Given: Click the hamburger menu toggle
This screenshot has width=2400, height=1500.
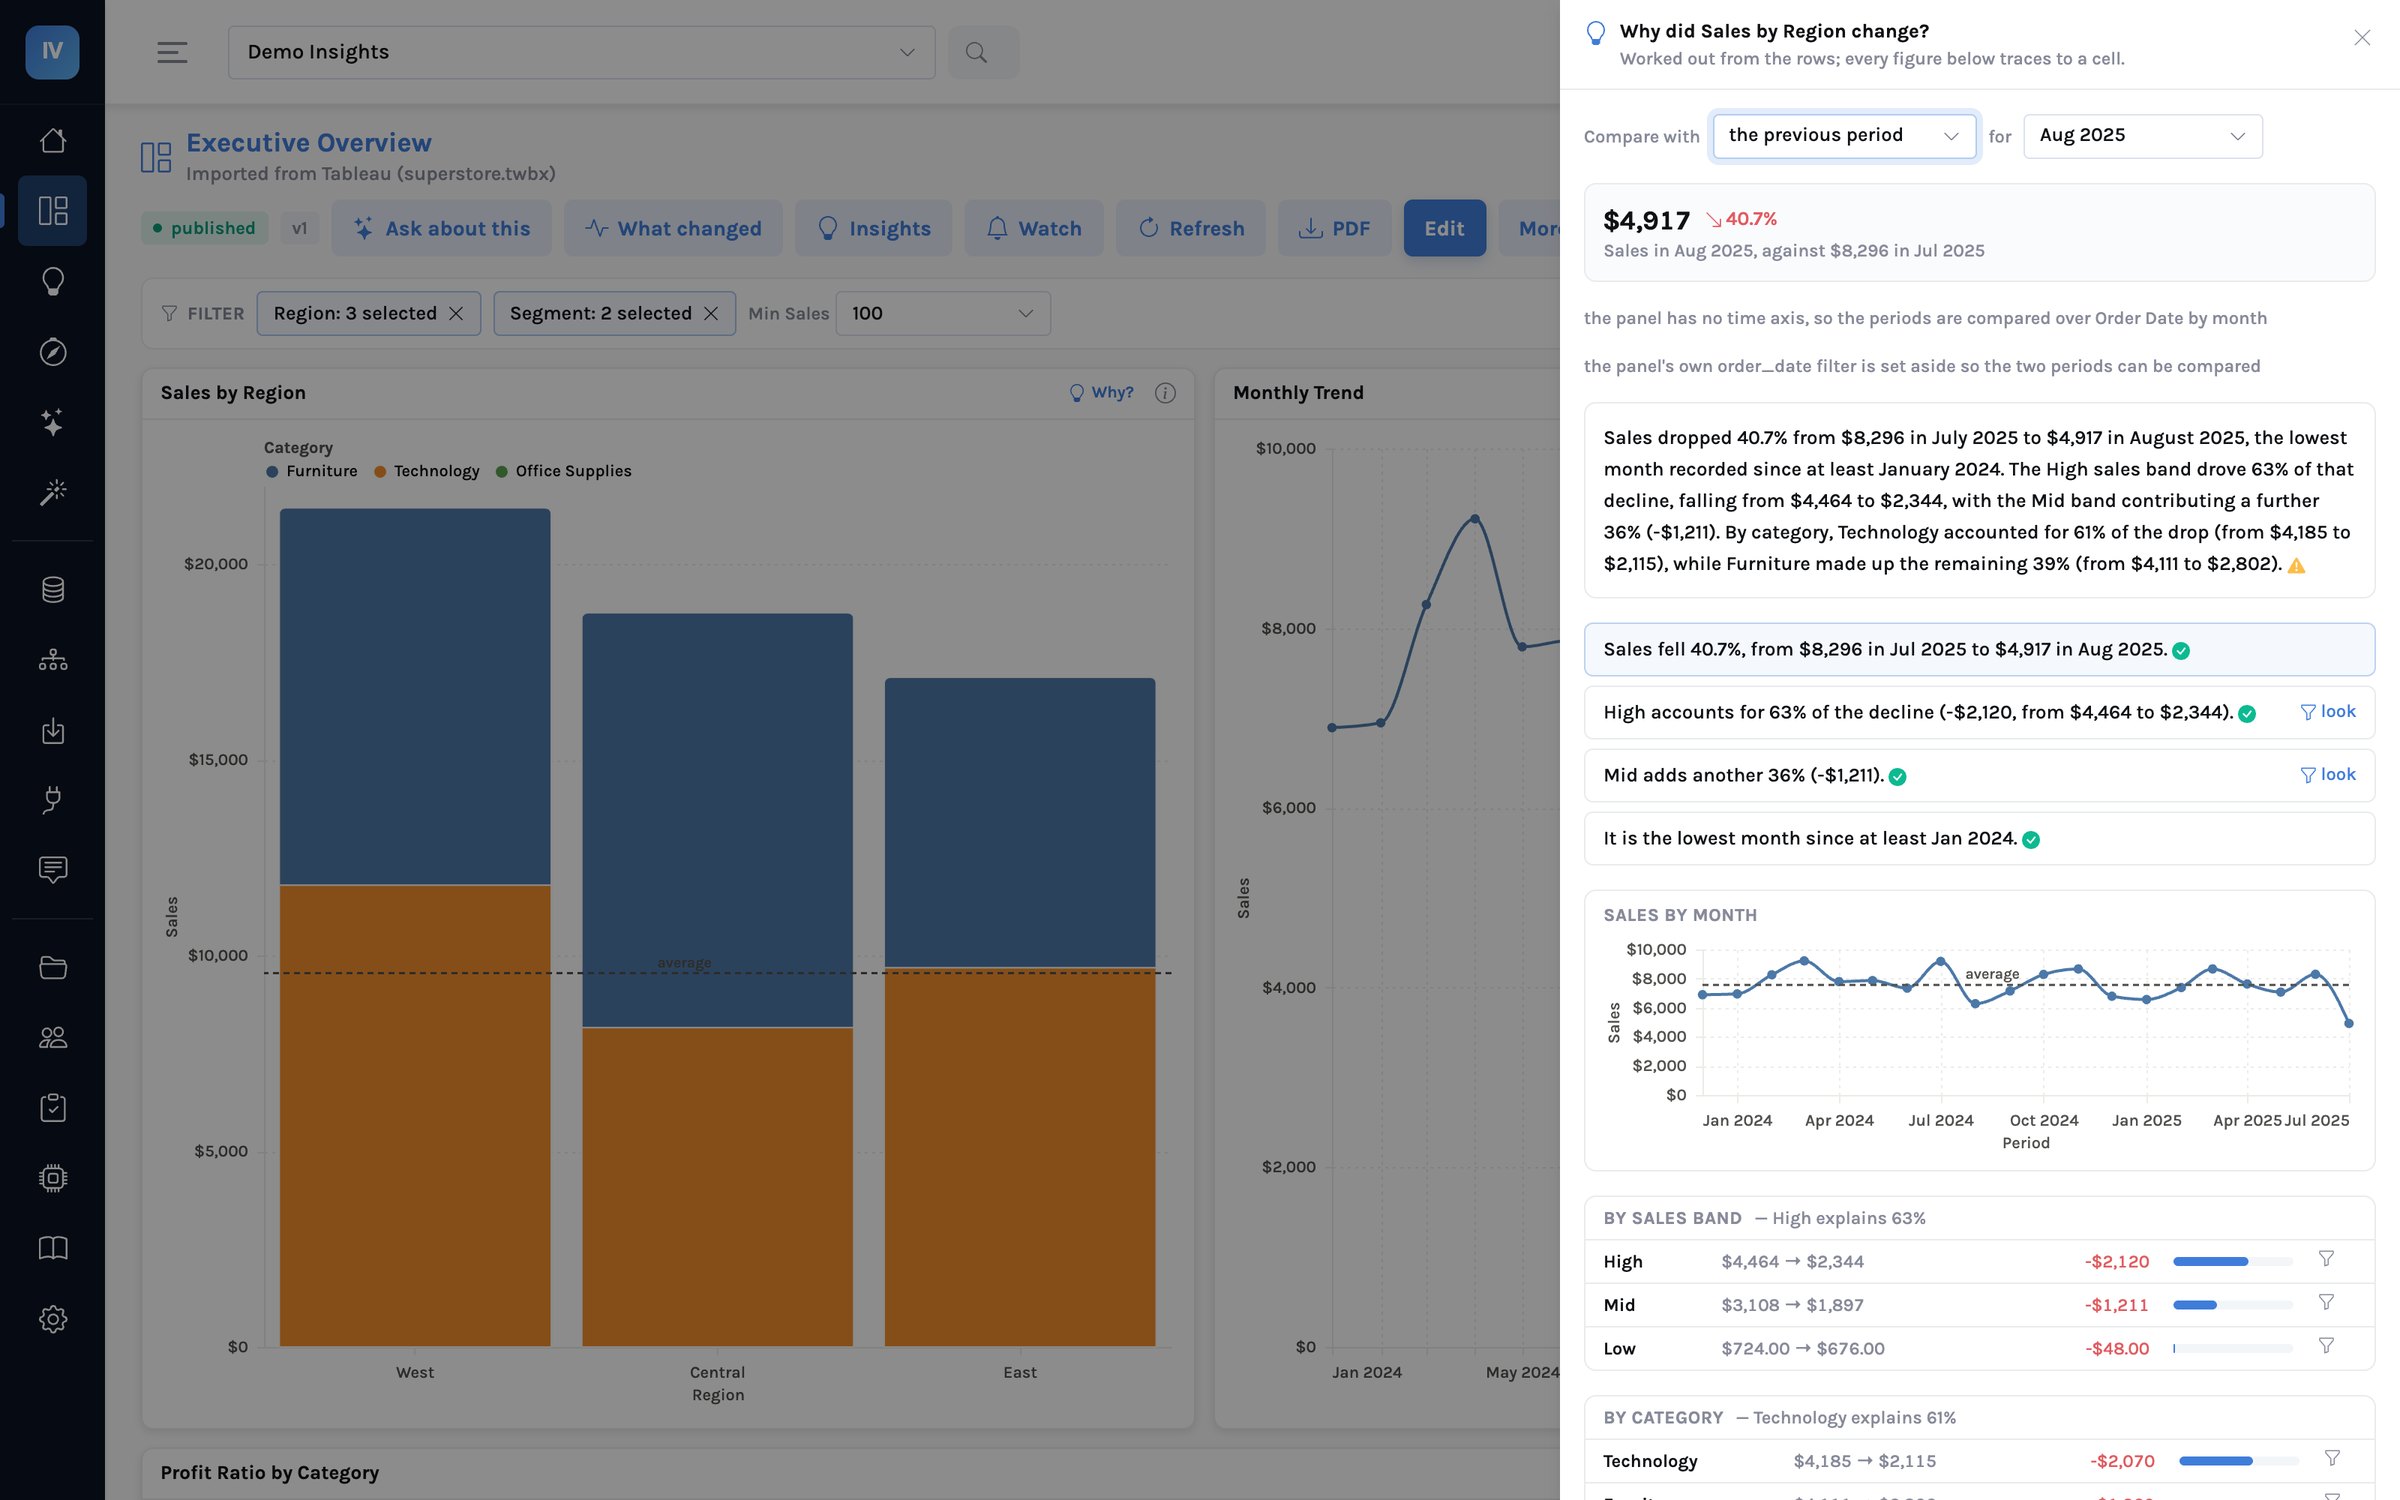Looking at the screenshot, I should [x=172, y=52].
